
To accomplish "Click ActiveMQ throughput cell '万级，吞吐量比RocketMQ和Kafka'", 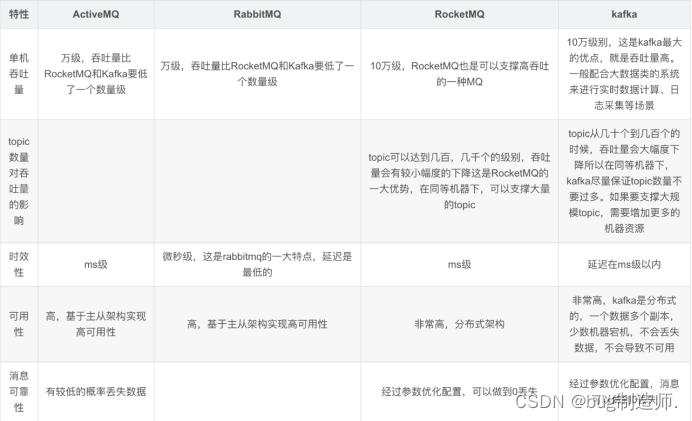I will [96, 74].
